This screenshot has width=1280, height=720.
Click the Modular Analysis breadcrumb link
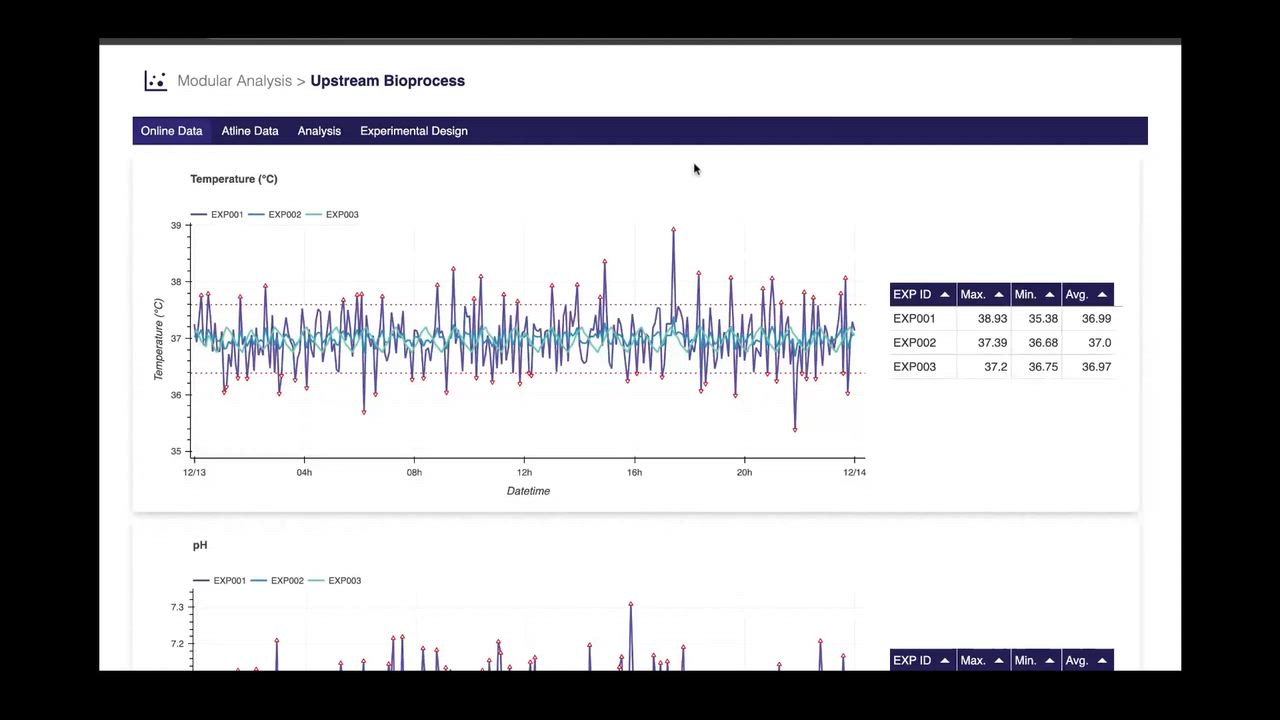(234, 81)
